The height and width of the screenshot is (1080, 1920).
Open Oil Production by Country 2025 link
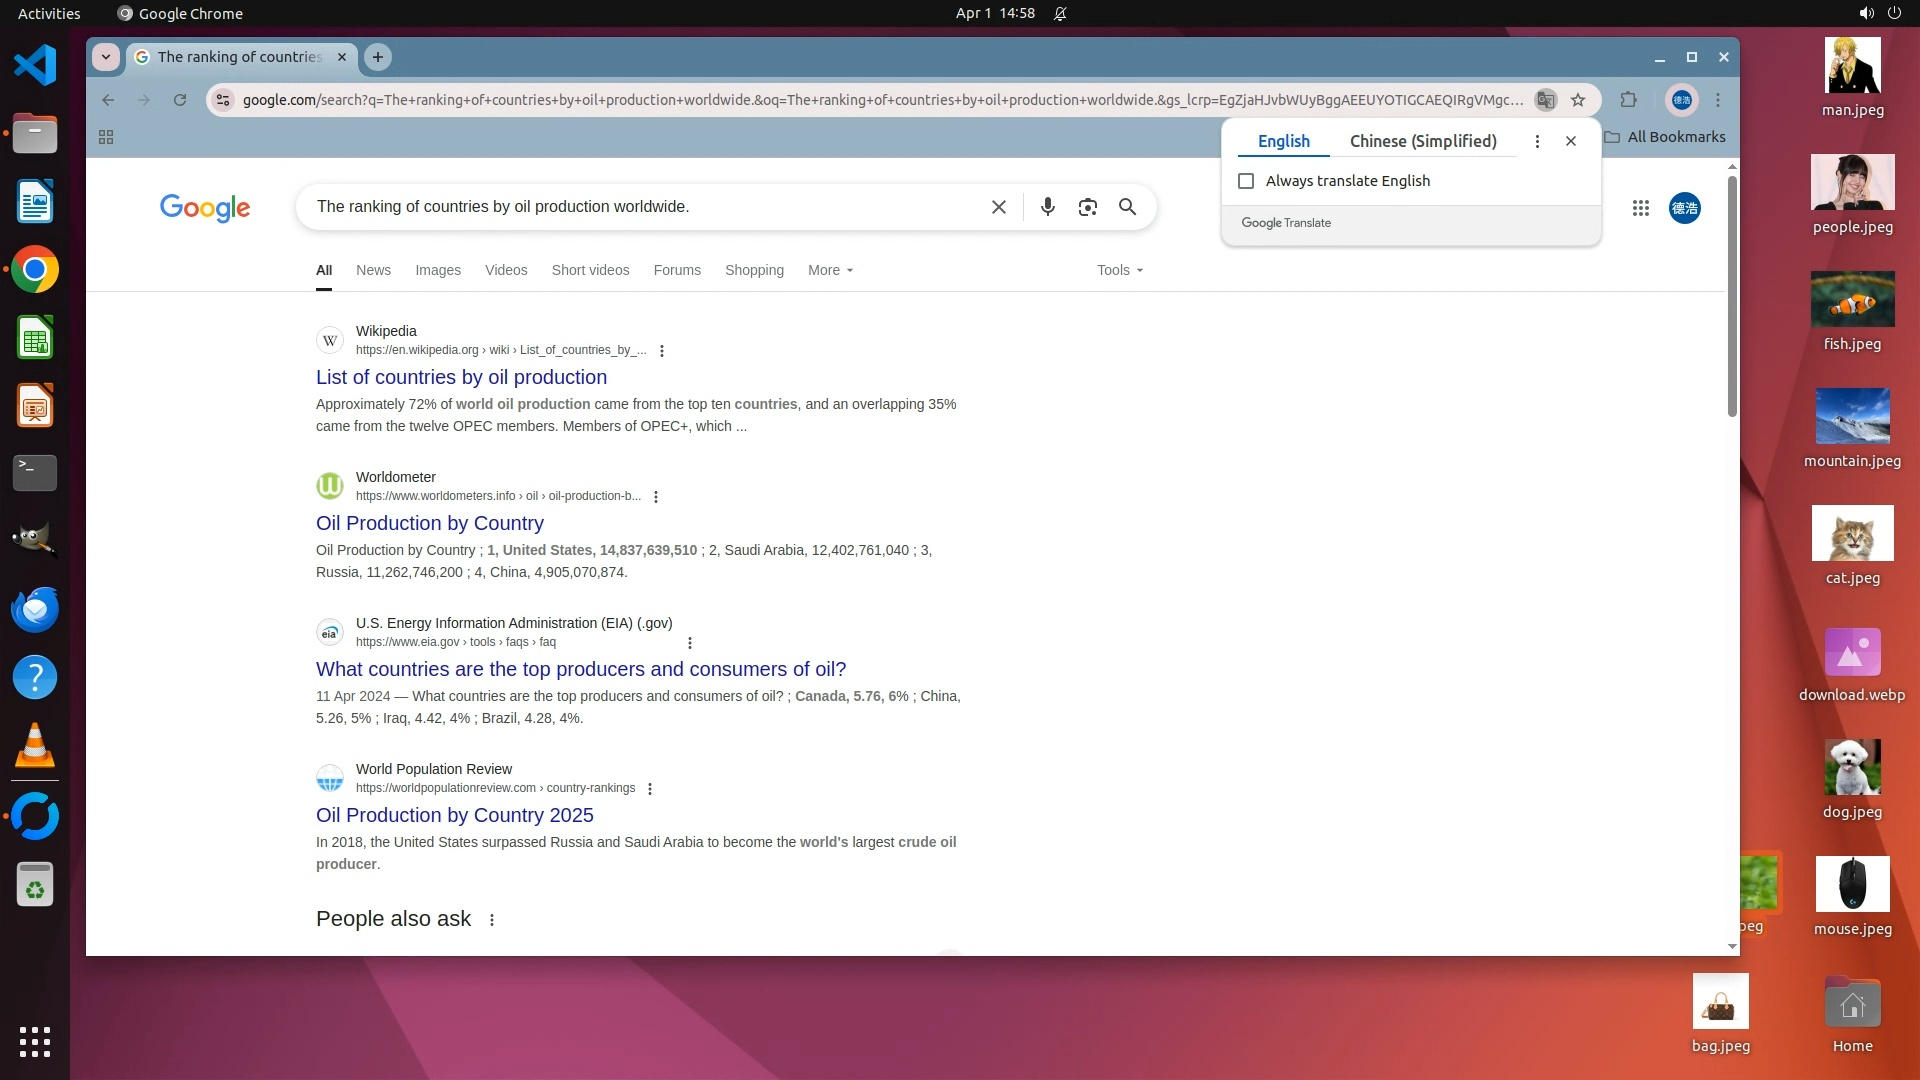click(454, 815)
